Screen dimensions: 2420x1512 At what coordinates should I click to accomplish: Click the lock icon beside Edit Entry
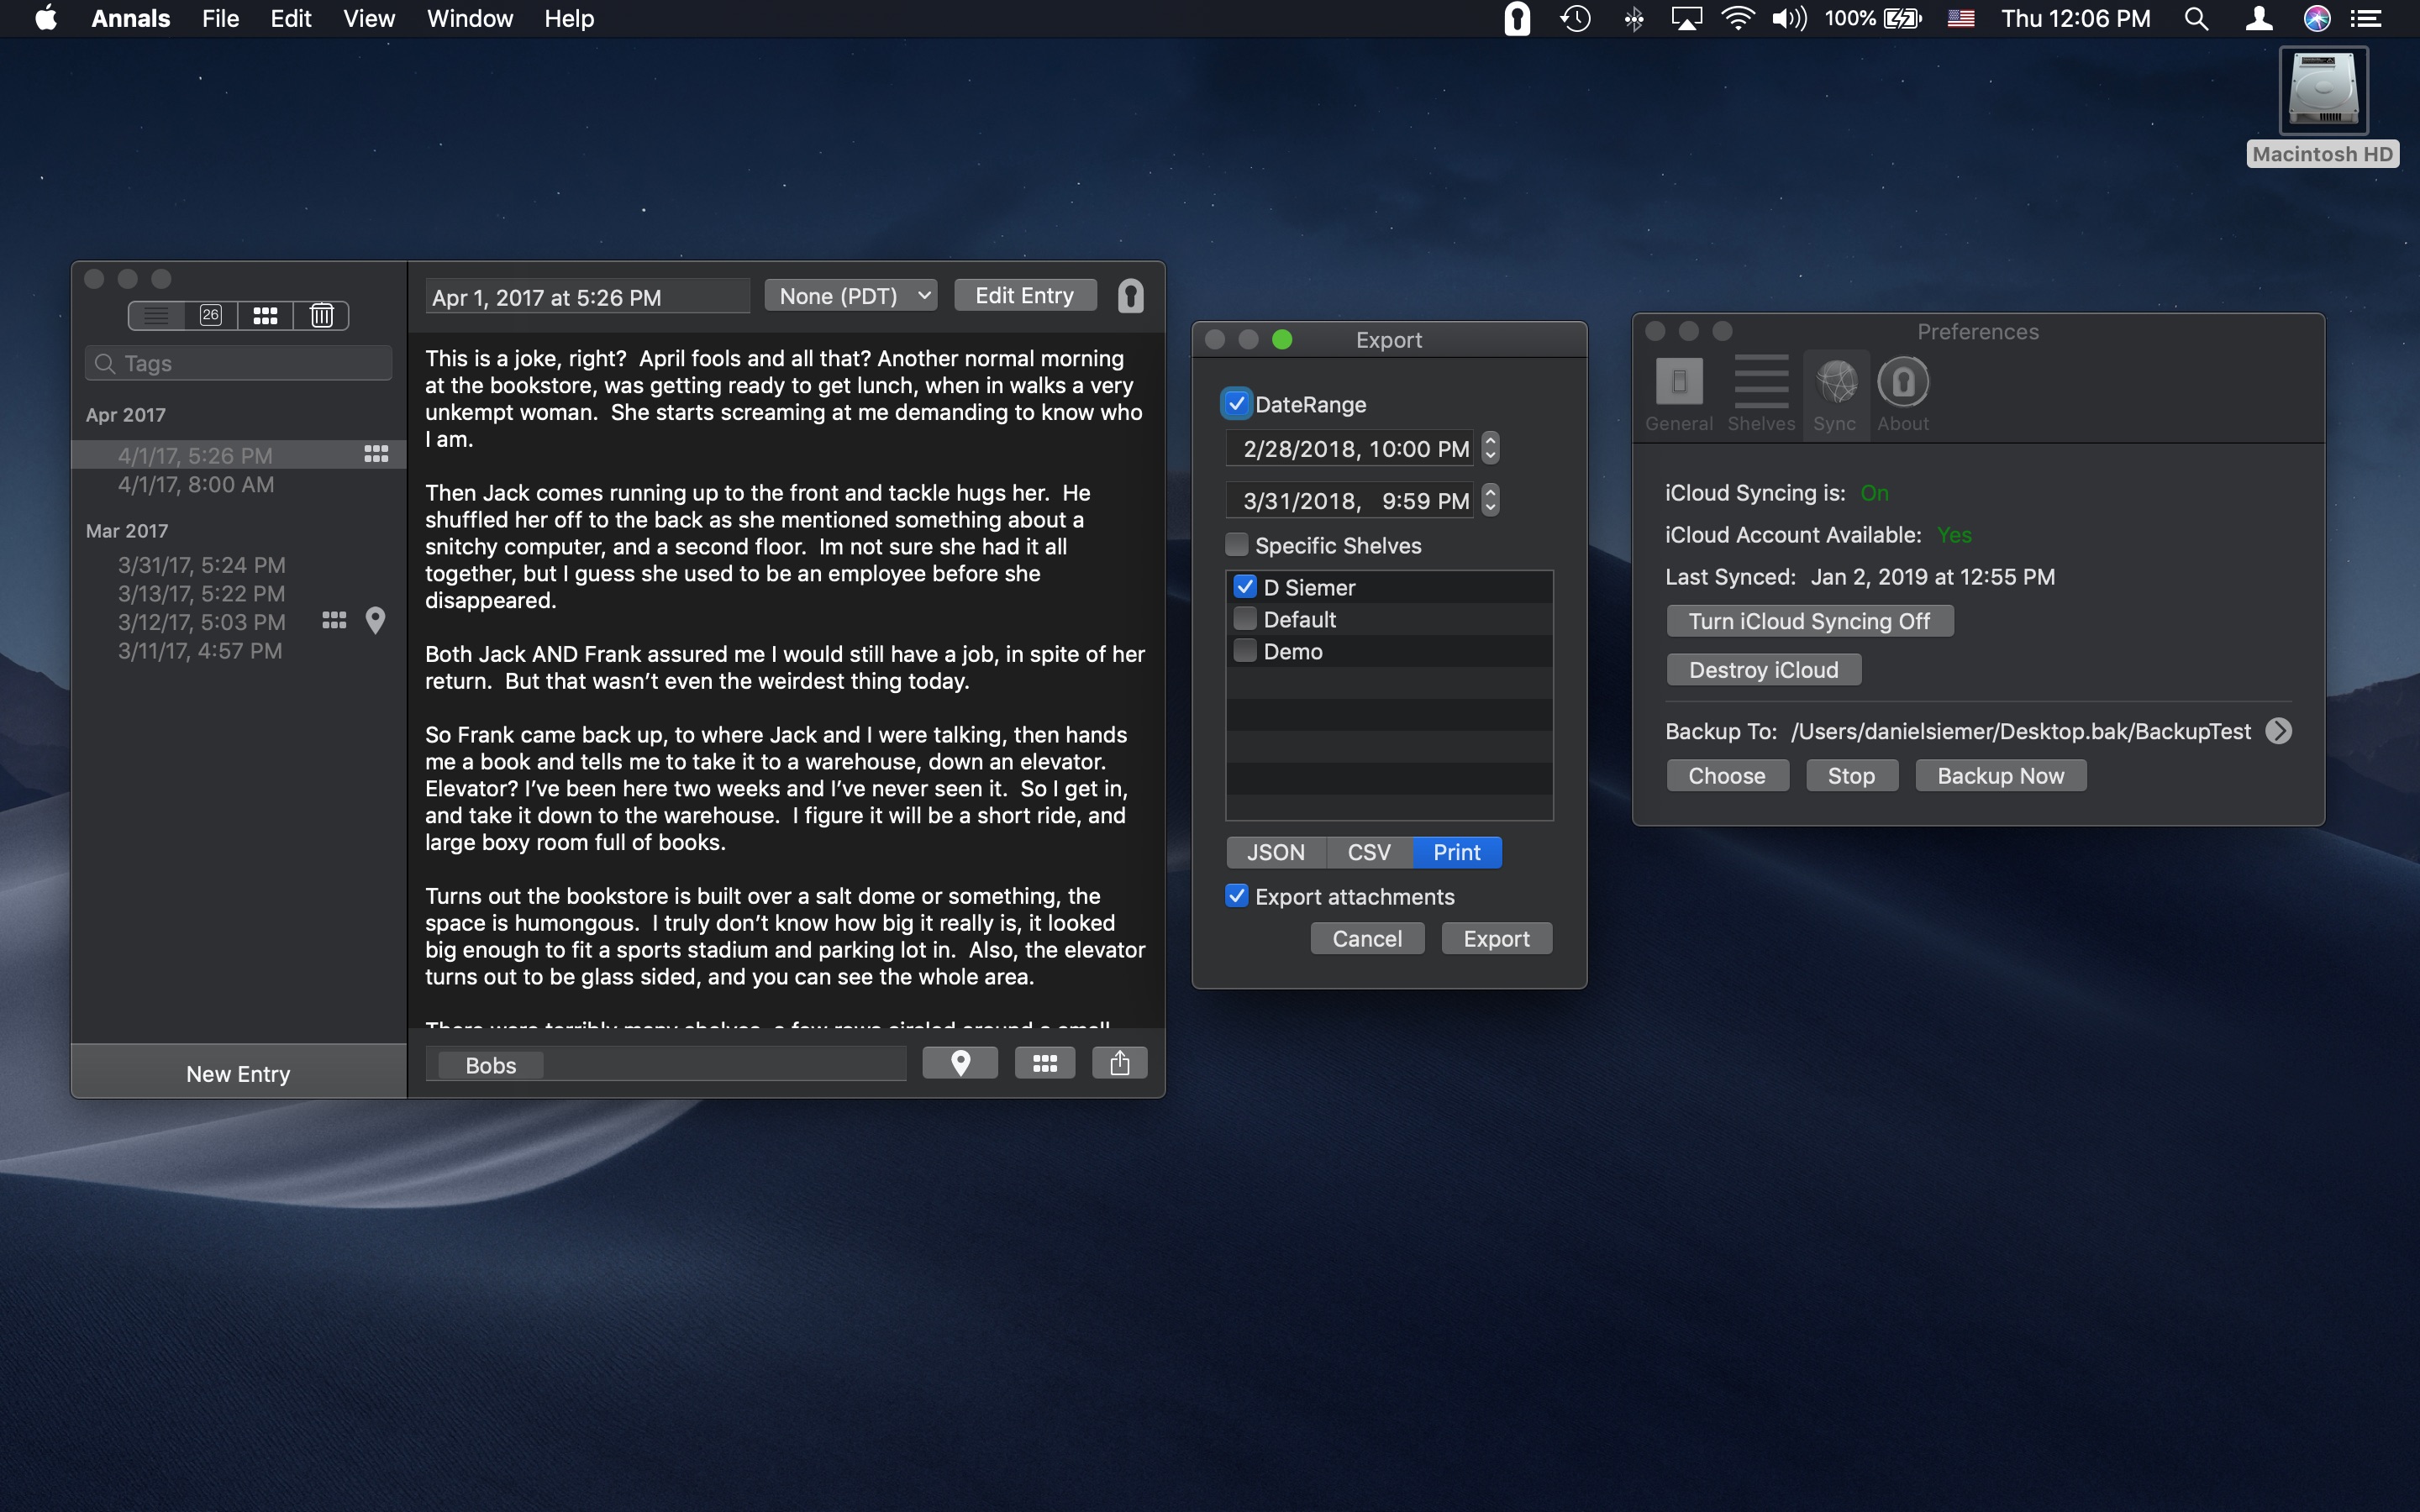pyautogui.click(x=1130, y=296)
